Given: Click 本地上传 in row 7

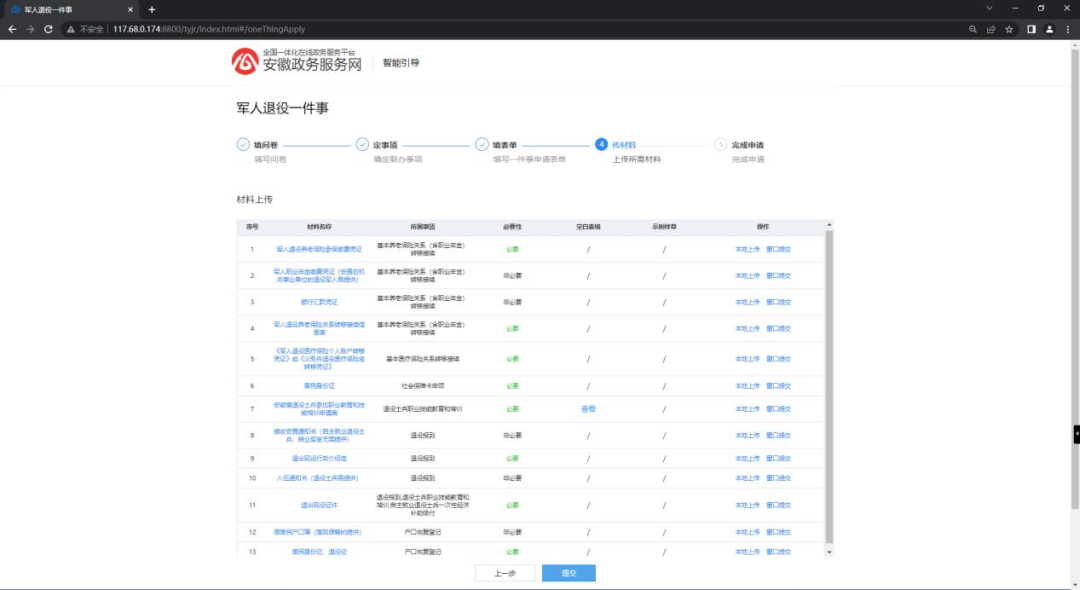Looking at the screenshot, I should (747, 409).
